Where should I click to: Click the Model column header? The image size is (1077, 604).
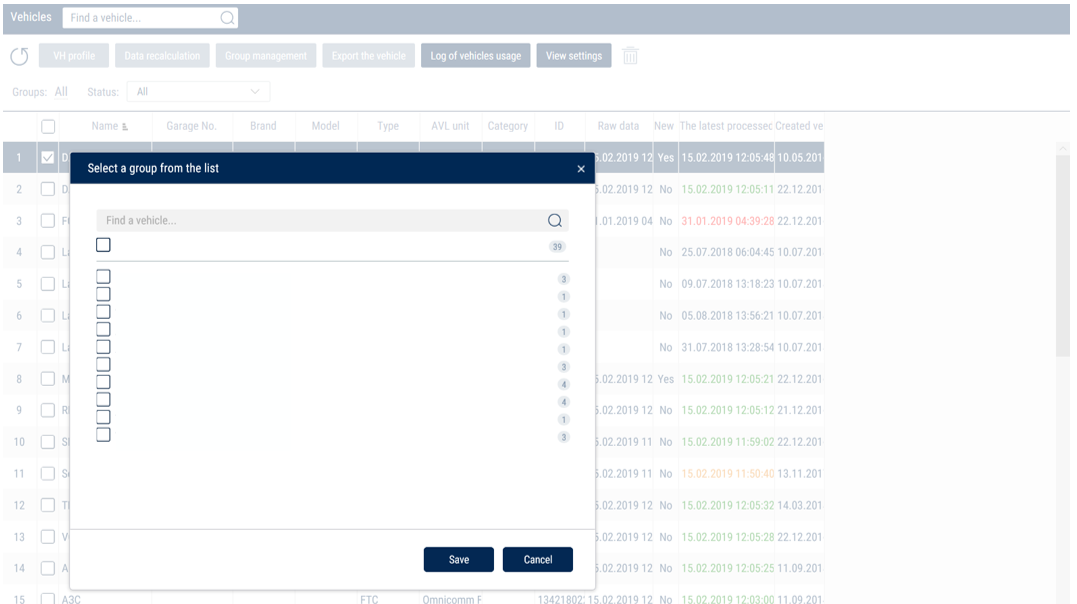click(326, 126)
